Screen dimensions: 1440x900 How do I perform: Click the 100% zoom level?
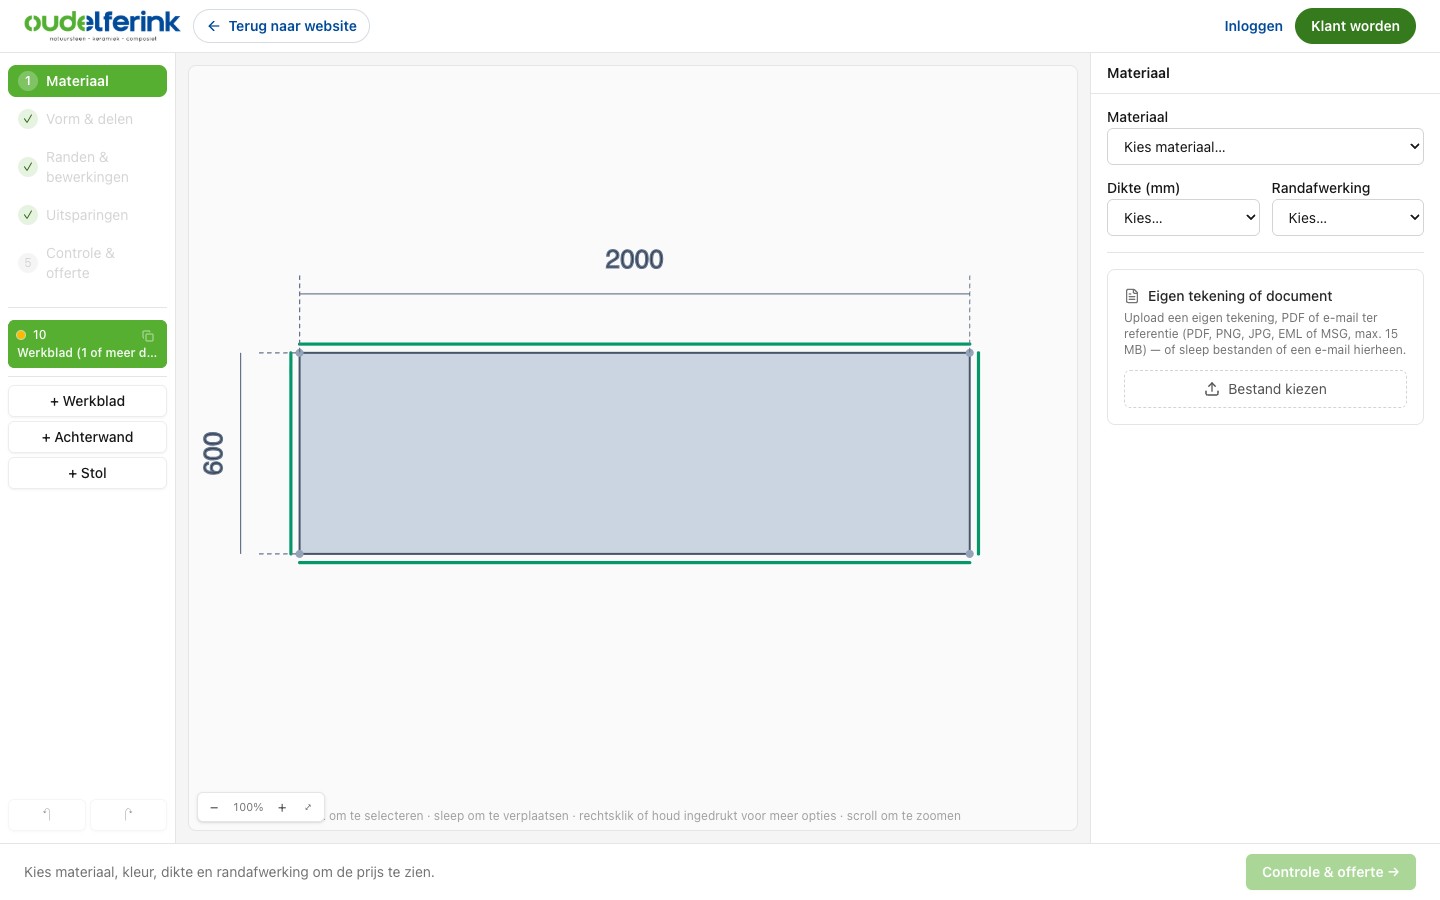pyautogui.click(x=248, y=807)
